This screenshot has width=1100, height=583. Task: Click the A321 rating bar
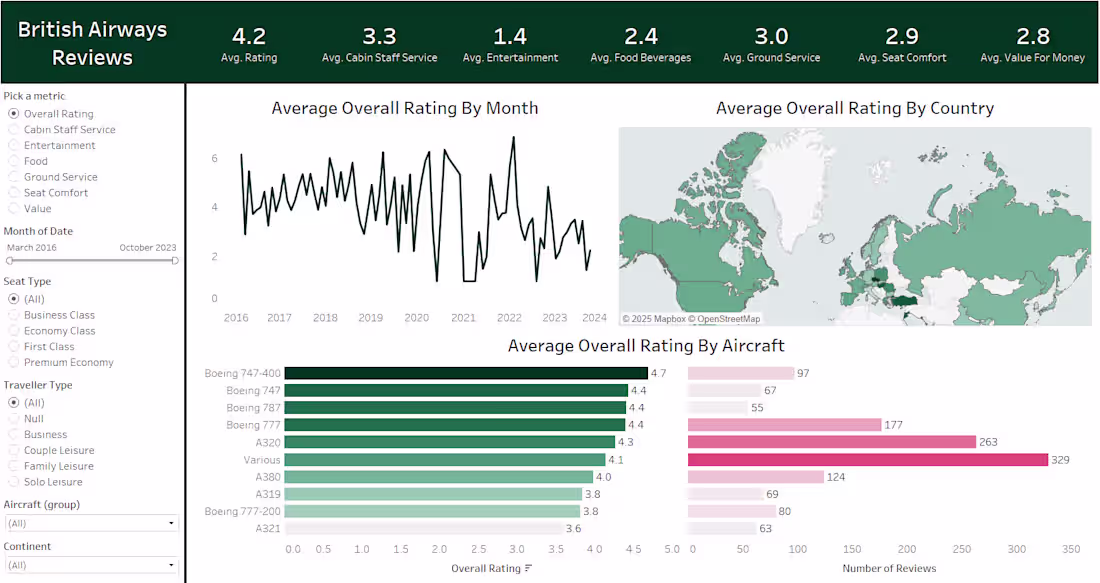click(x=424, y=528)
